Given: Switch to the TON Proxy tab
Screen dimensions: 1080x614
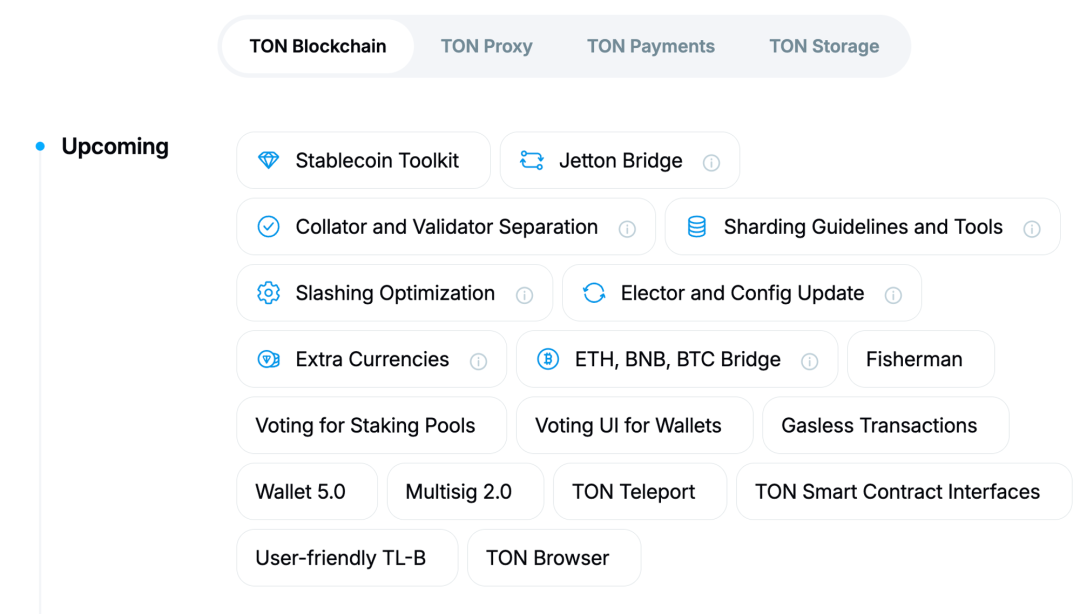Looking at the screenshot, I should pos(486,46).
